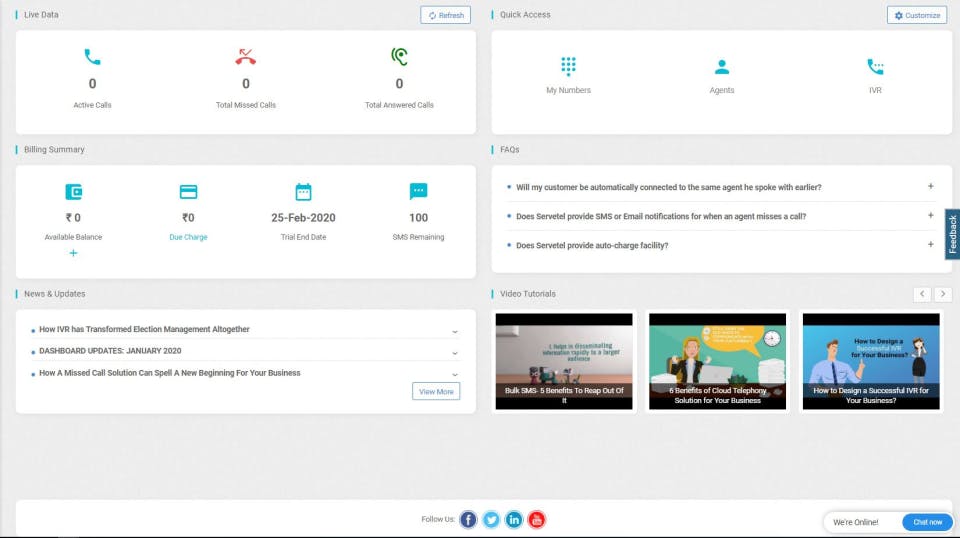Click the Customize button in Quick Access
Screen dimensions: 960x538
[917, 15]
